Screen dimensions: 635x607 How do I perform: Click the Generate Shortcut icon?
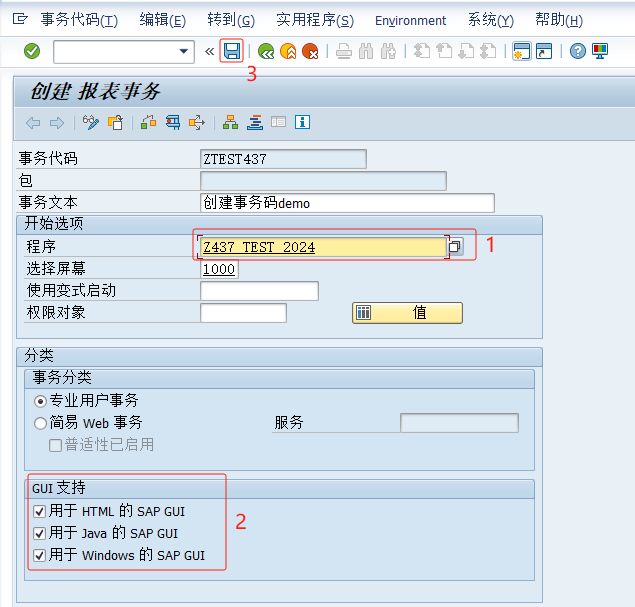click(544, 51)
